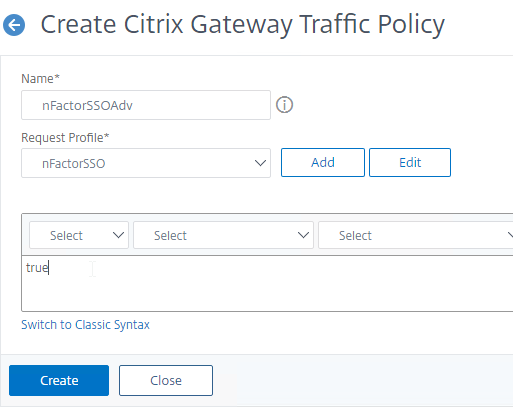Expand the first Select expression dropdown

coord(79,235)
